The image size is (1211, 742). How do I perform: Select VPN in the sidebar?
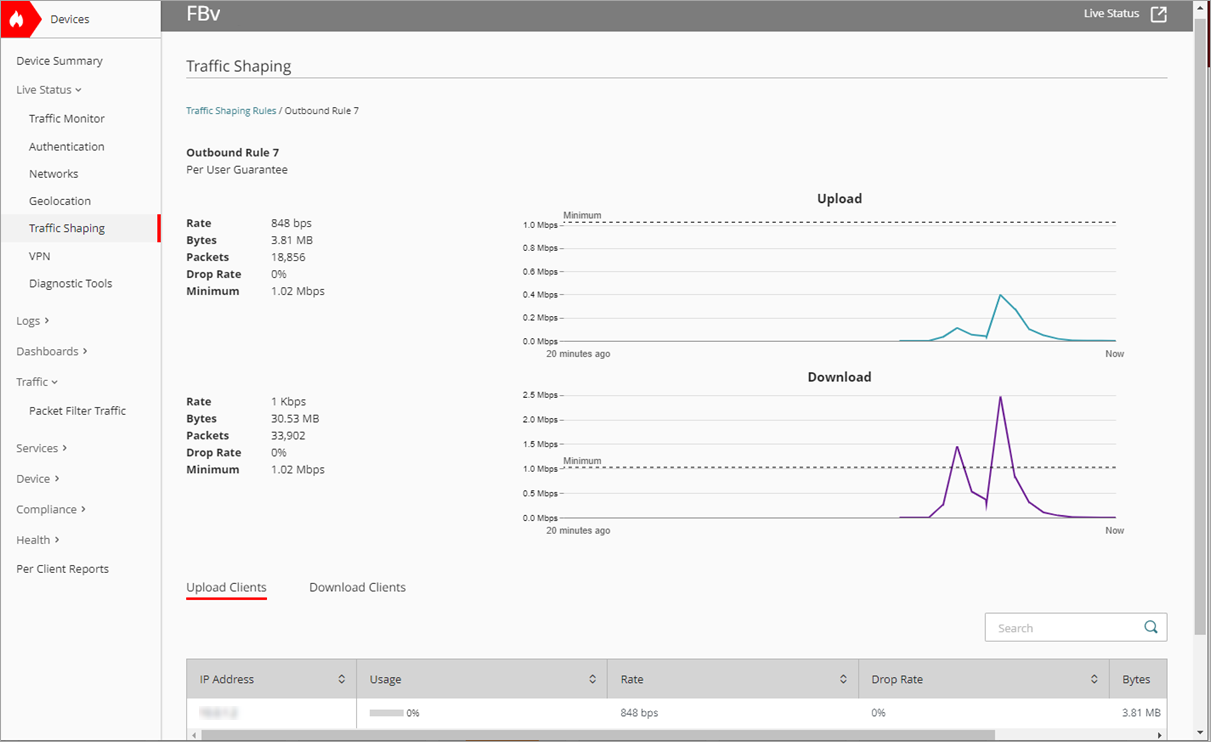39,255
